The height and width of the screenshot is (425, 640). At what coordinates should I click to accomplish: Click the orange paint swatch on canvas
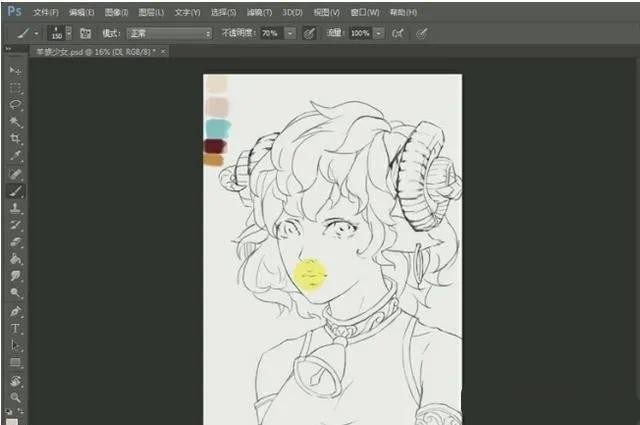213,160
